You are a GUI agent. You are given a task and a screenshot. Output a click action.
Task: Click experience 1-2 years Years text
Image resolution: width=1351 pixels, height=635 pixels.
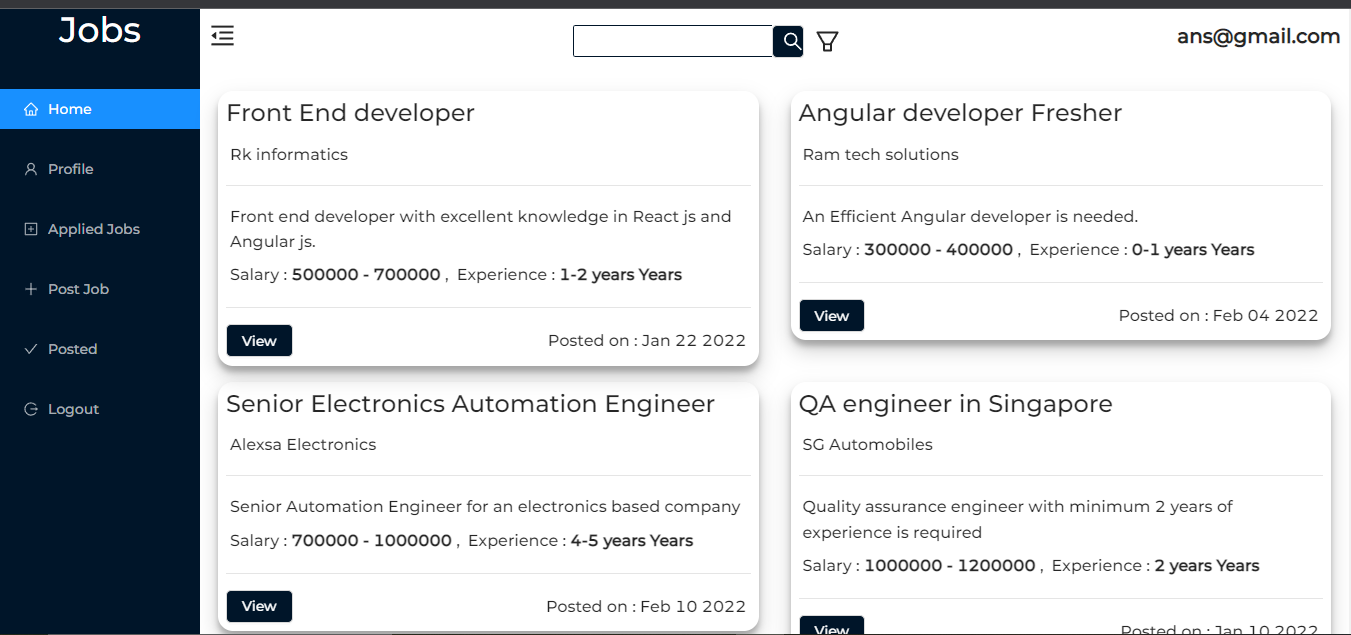620,275
